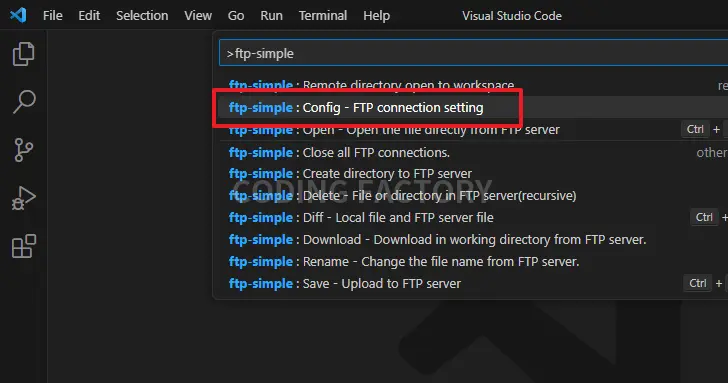Select Config - FTP connection setting command
Image resolution: width=728 pixels, height=383 pixels.
tap(470, 107)
